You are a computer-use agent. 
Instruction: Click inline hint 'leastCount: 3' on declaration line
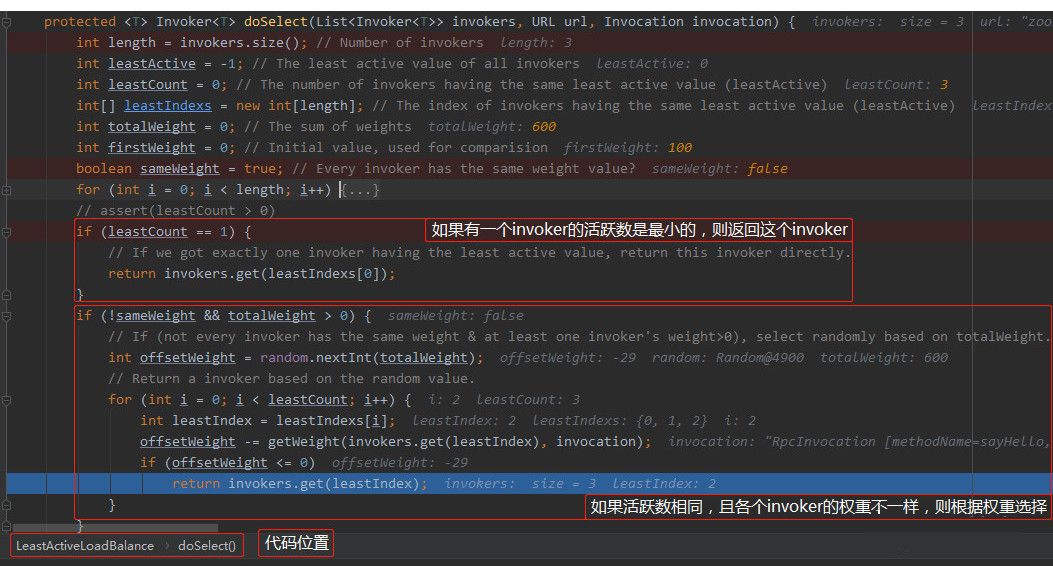[896, 85]
